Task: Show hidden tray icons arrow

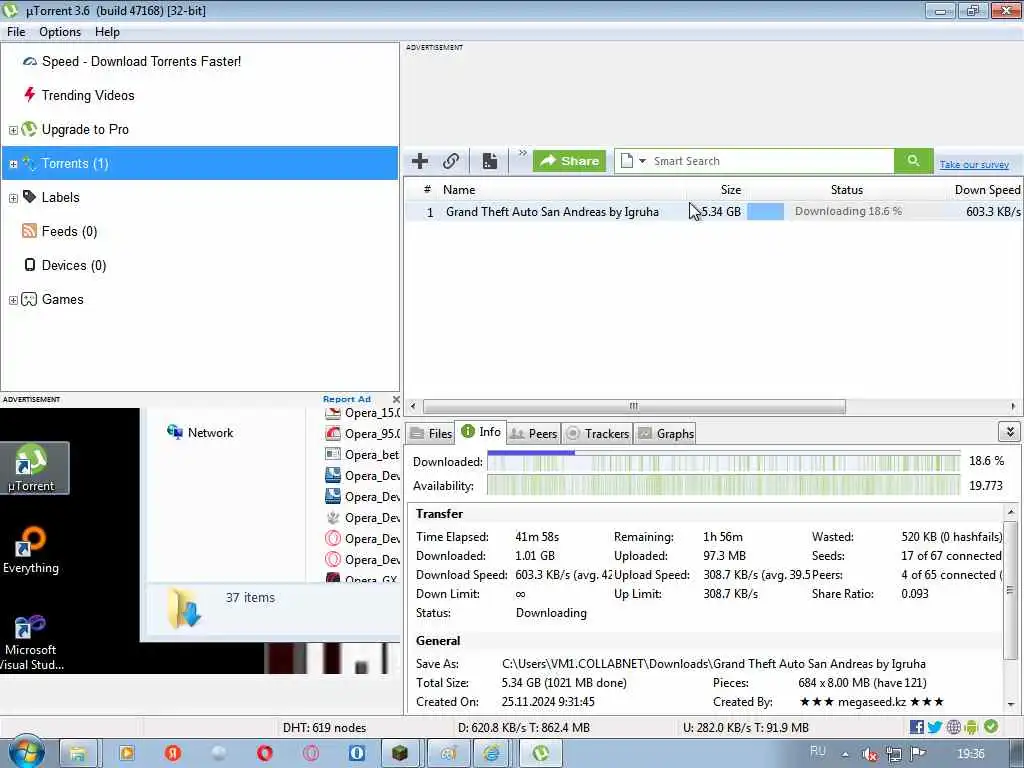Action: coord(845,754)
